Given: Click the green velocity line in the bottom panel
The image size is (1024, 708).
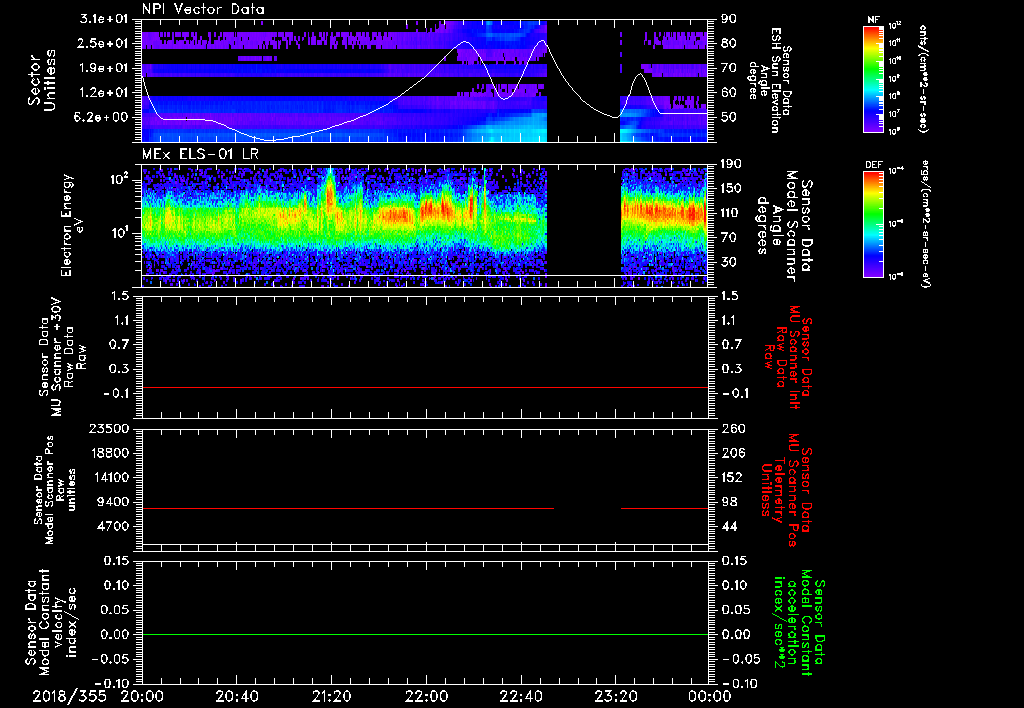Looking at the screenshot, I should click(x=424, y=634).
